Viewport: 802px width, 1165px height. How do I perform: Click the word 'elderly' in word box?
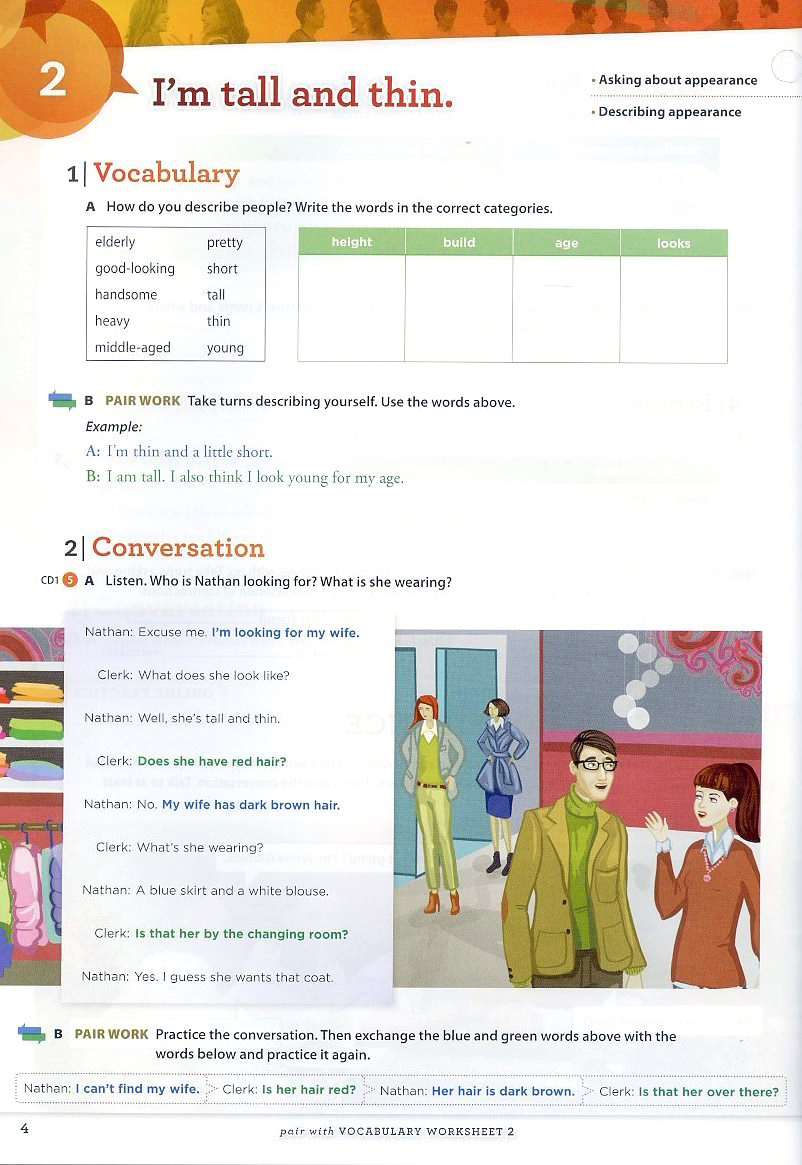(x=115, y=241)
